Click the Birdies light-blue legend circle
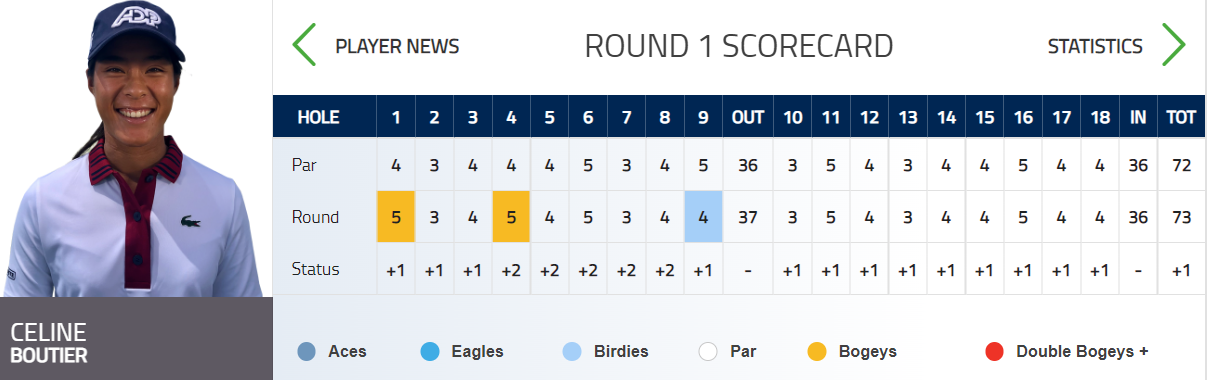Viewport: 1208px width, 380px height. click(573, 352)
